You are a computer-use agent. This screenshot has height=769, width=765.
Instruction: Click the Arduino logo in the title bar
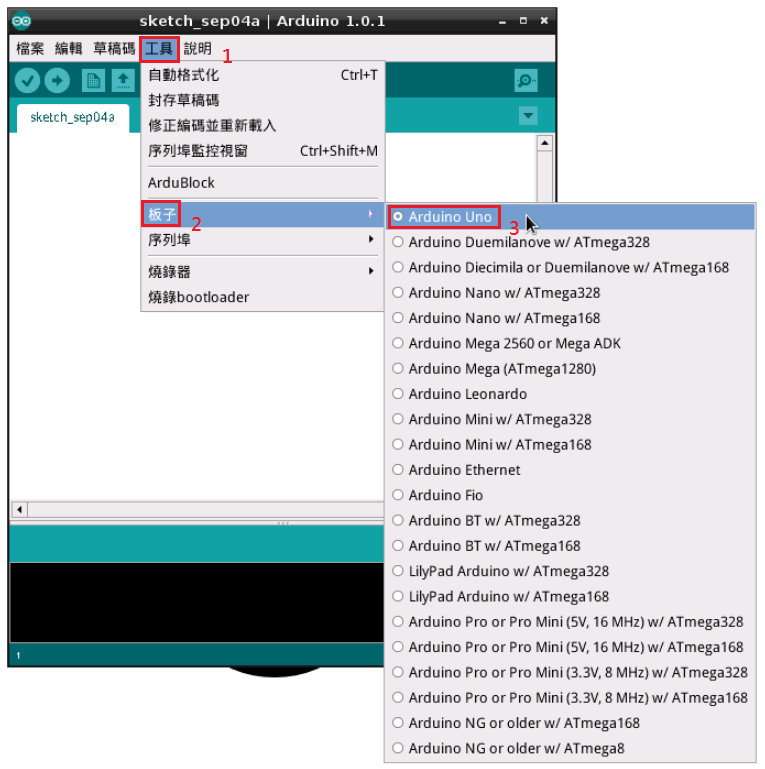22,21
